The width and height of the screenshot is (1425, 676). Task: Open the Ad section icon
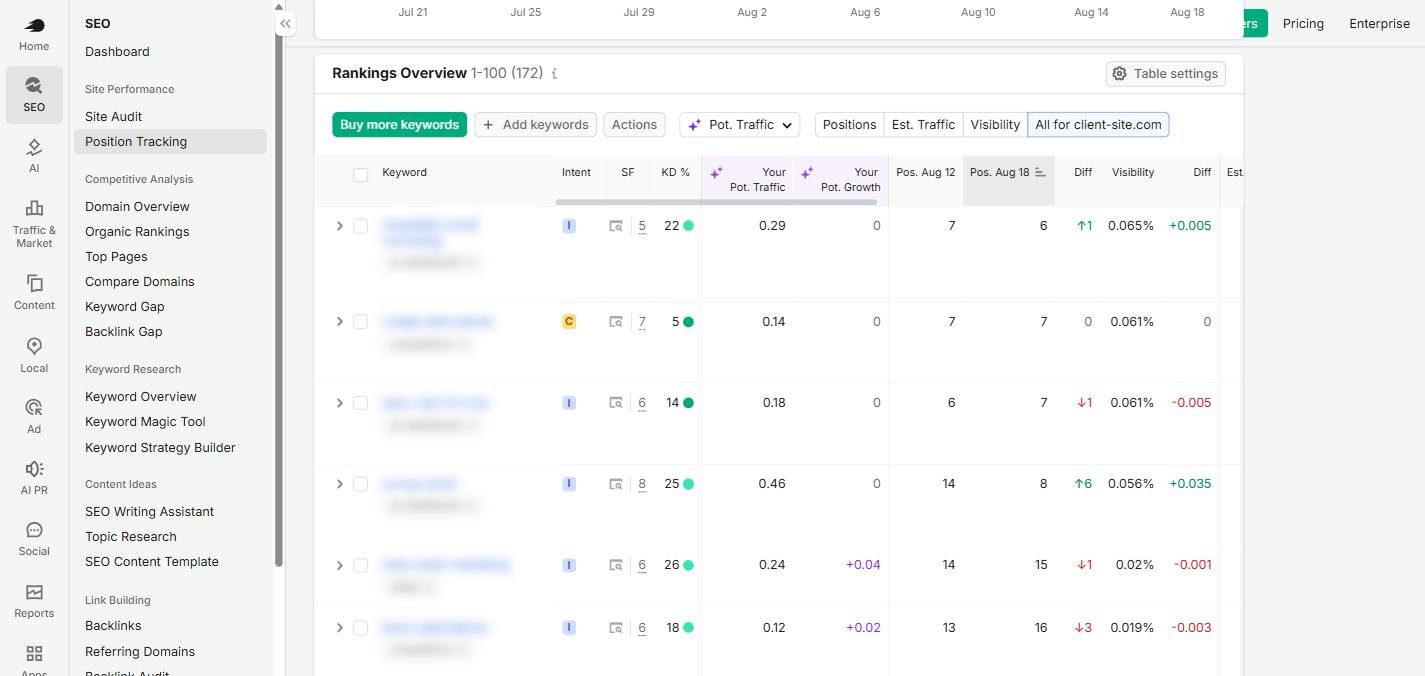click(x=34, y=416)
